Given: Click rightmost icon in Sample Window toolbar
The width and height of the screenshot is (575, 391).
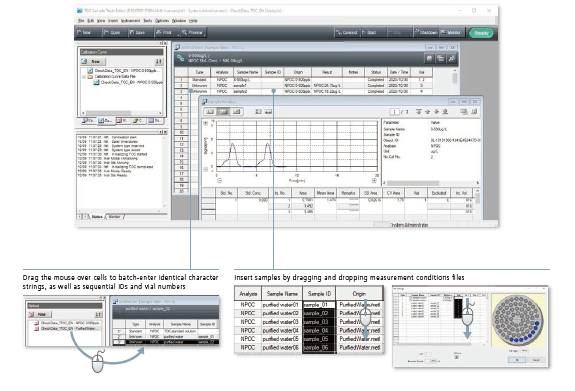Looking at the screenshot, I should 474,112.
